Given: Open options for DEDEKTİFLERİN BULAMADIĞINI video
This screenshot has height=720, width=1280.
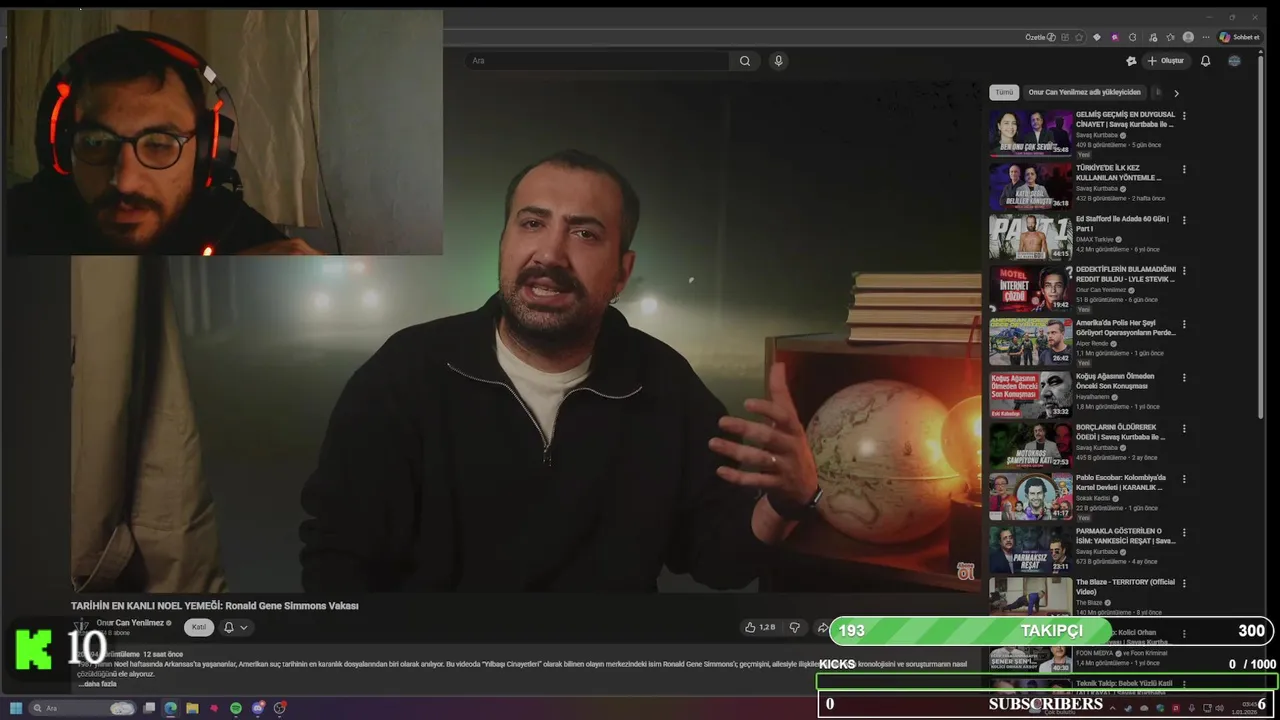Looking at the screenshot, I should 1184,271.
